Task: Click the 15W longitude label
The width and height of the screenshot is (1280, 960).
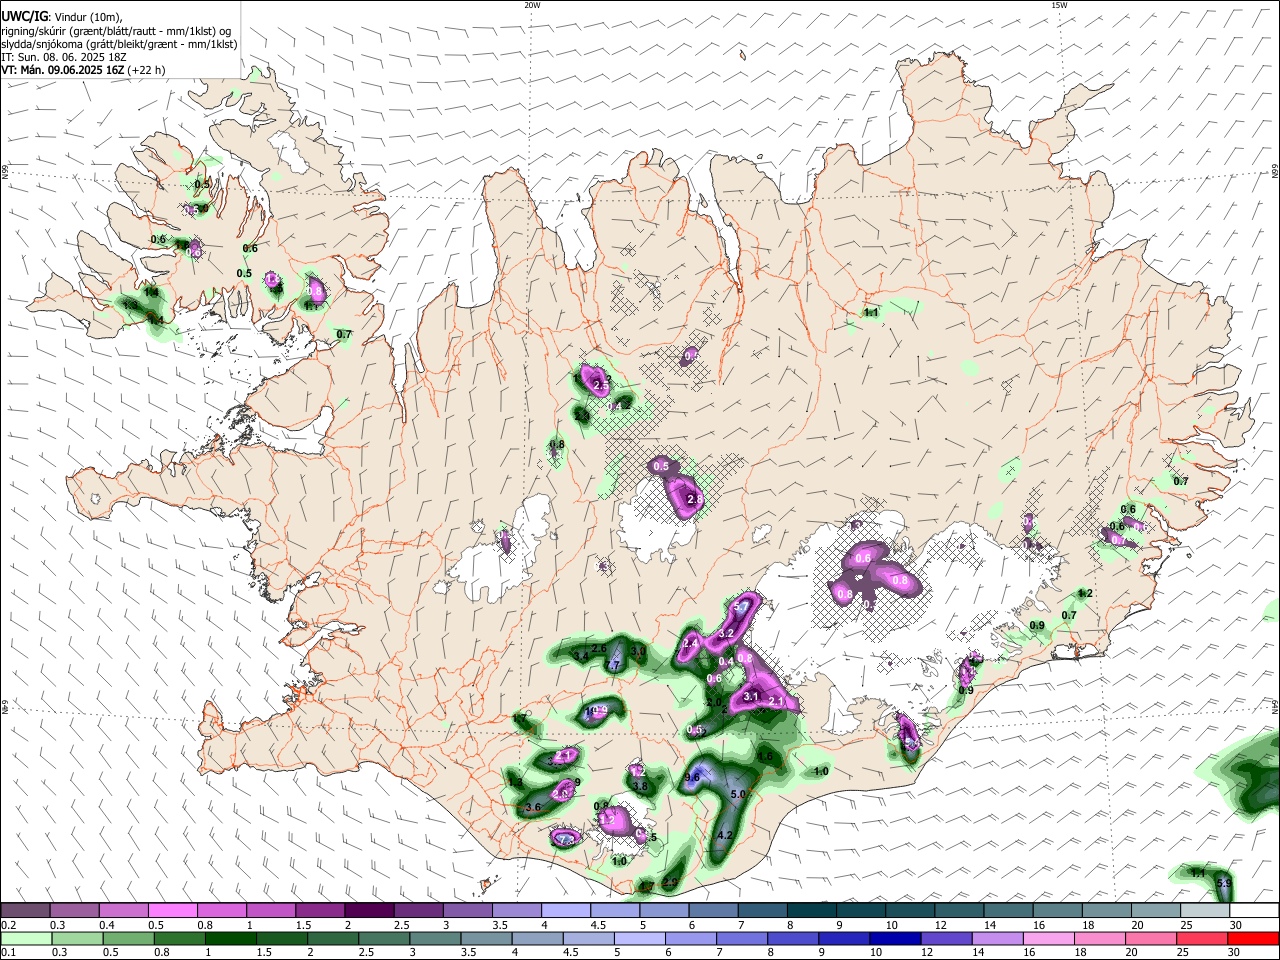Action: [x=1059, y=5]
